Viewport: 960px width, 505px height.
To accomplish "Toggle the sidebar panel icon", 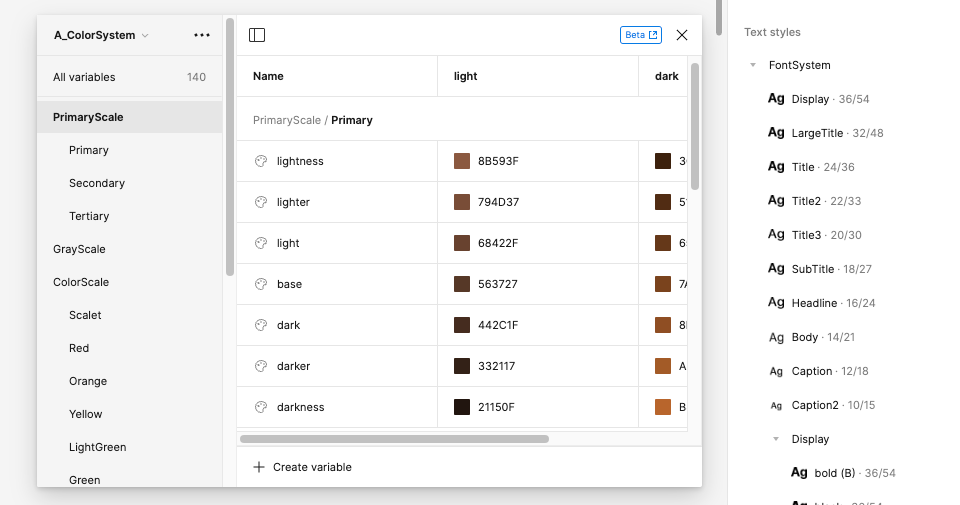I will click(257, 35).
